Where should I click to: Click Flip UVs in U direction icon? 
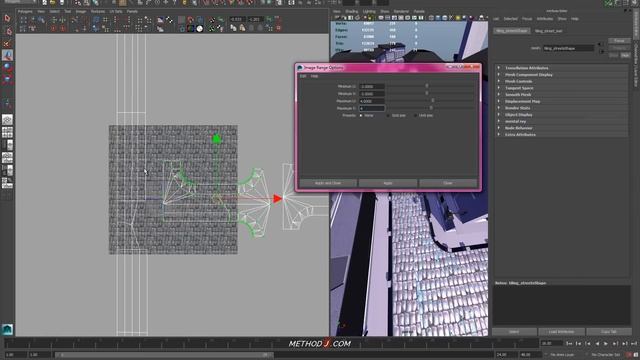[53, 20]
